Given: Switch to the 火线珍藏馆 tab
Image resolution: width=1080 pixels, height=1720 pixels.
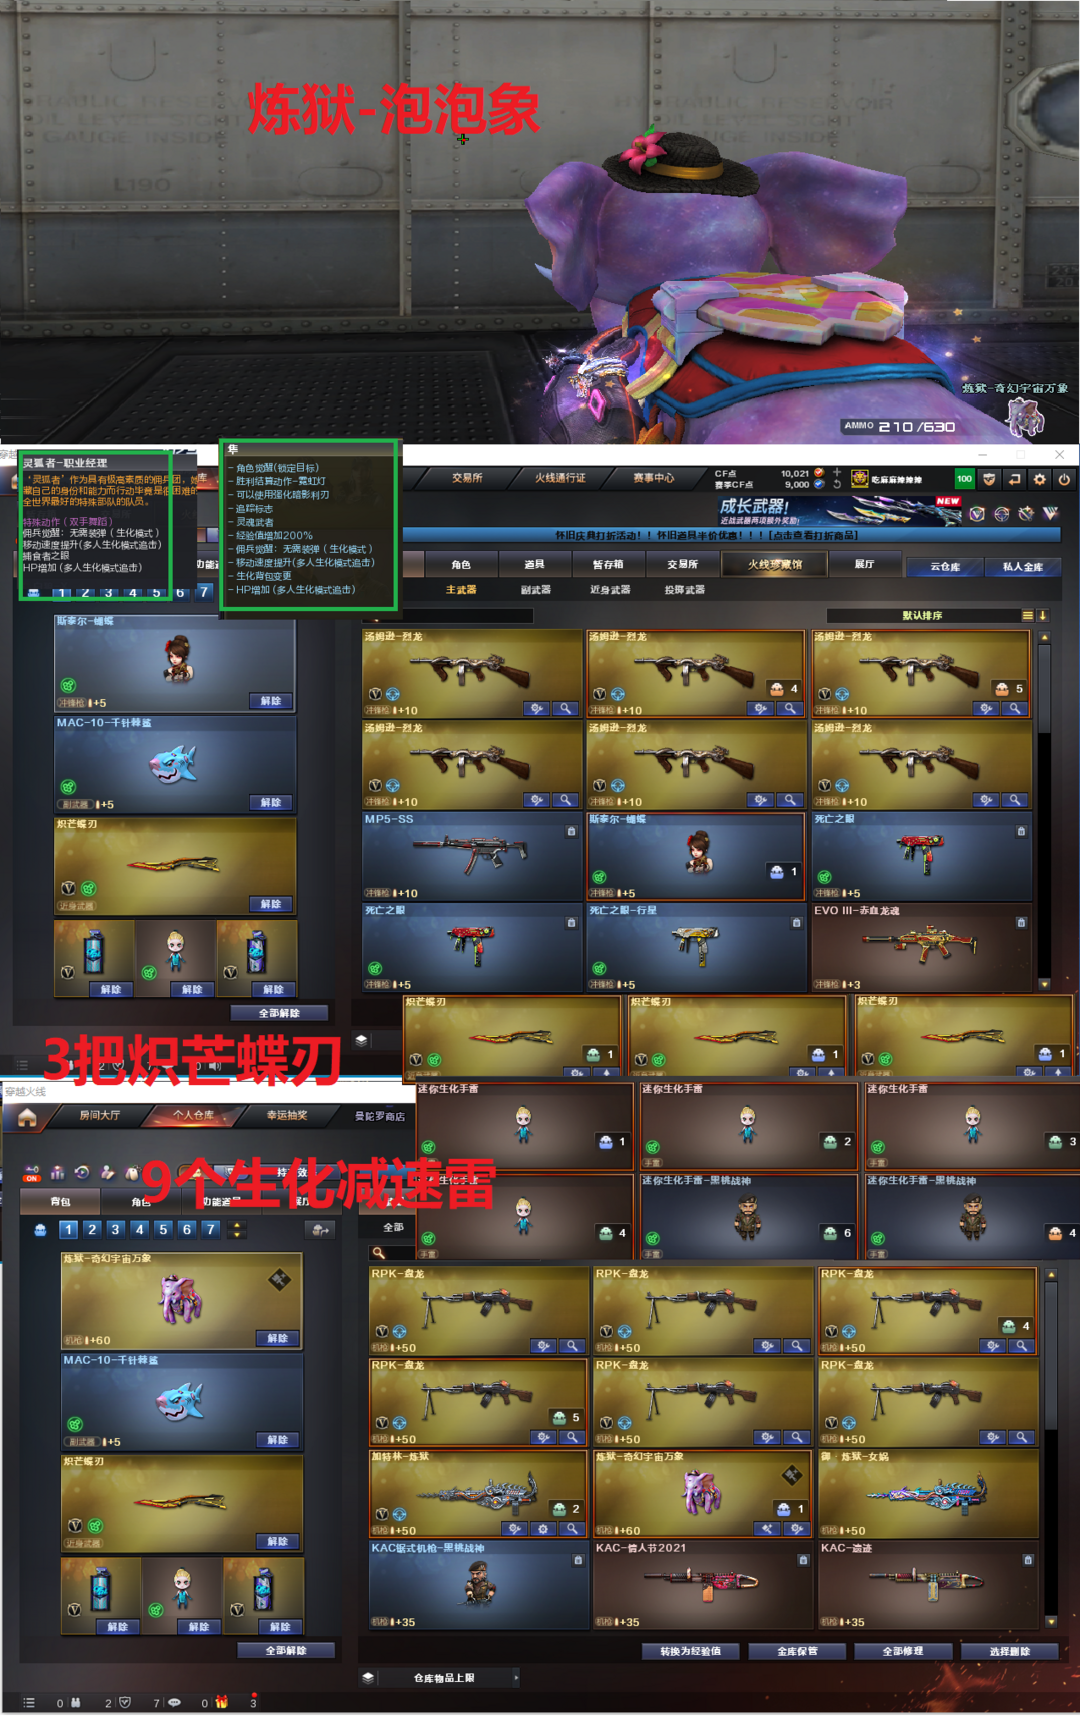Looking at the screenshot, I should point(775,565).
